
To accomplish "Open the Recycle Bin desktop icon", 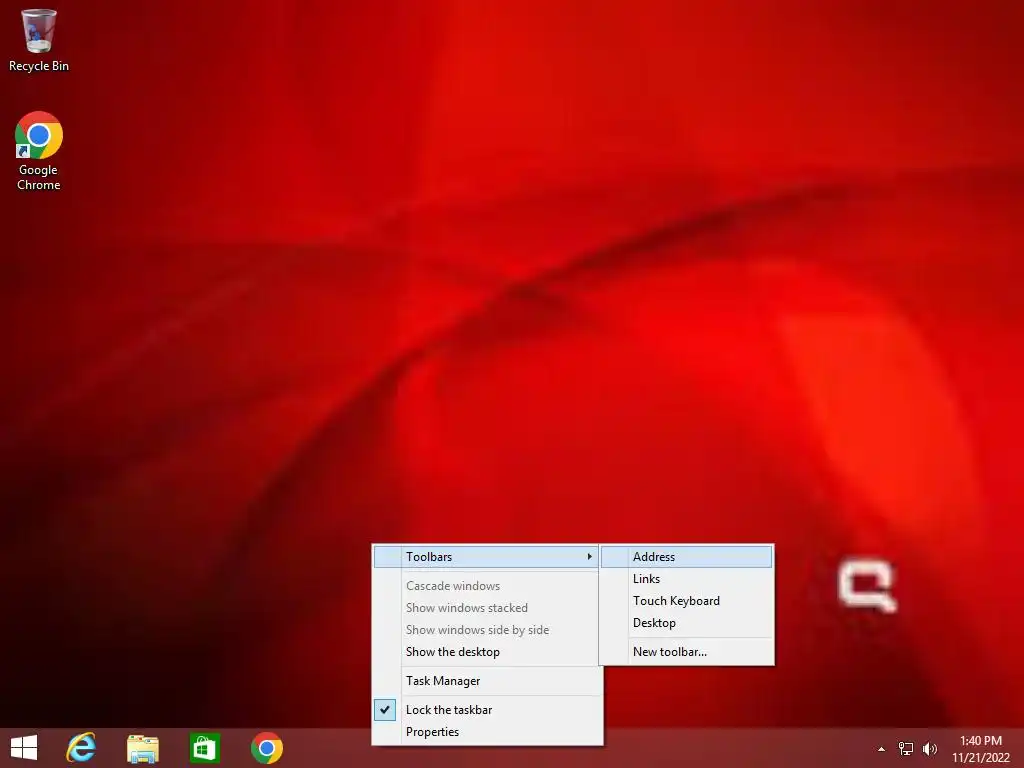I will click(x=39, y=40).
